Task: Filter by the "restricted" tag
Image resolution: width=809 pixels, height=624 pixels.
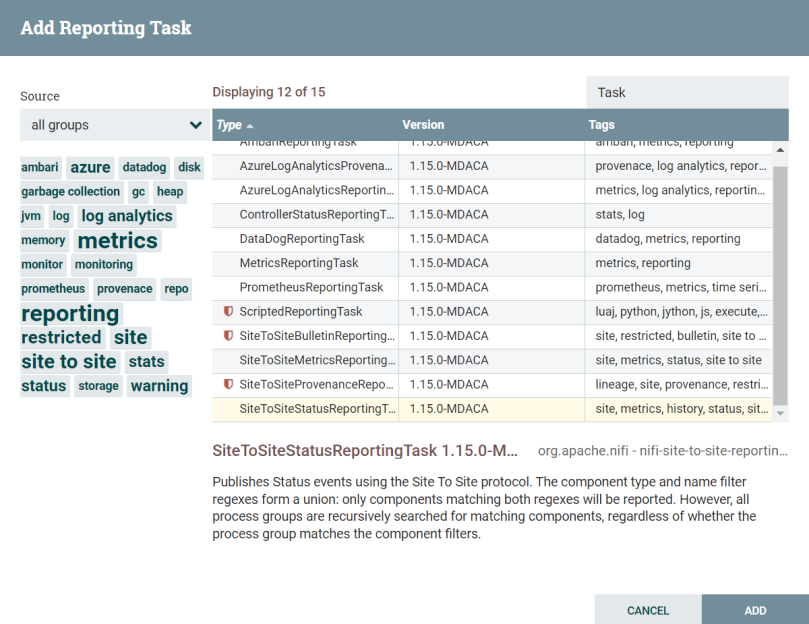Action: [x=62, y=337]
